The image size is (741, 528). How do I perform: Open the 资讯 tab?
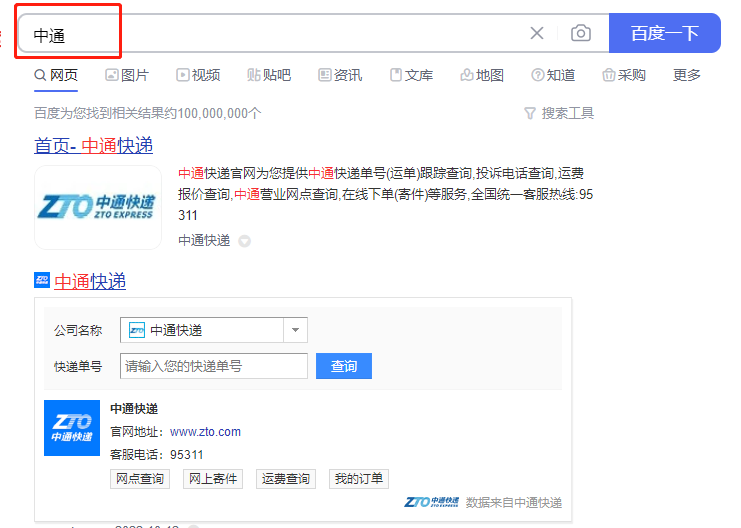(340, 75)
